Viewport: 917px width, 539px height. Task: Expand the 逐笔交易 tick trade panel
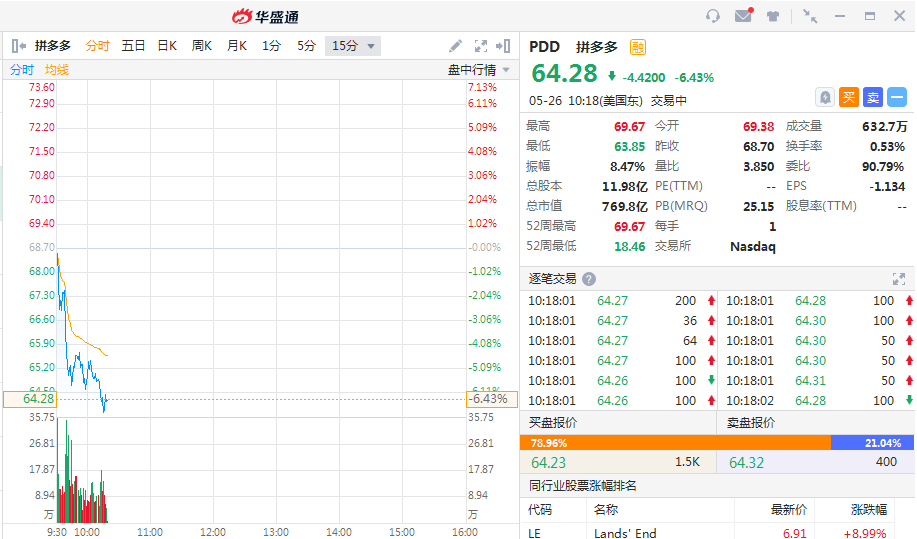click(x=898, y=279)
